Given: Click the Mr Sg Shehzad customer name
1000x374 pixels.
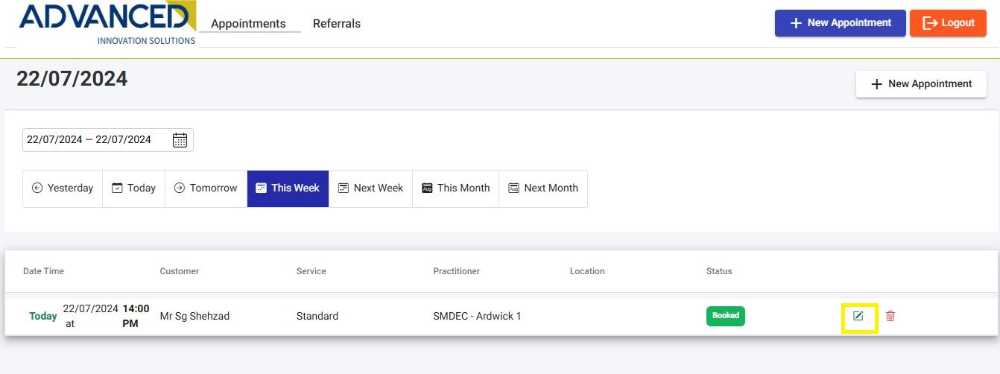Looking at the screenshot, I should click(195, 316).
